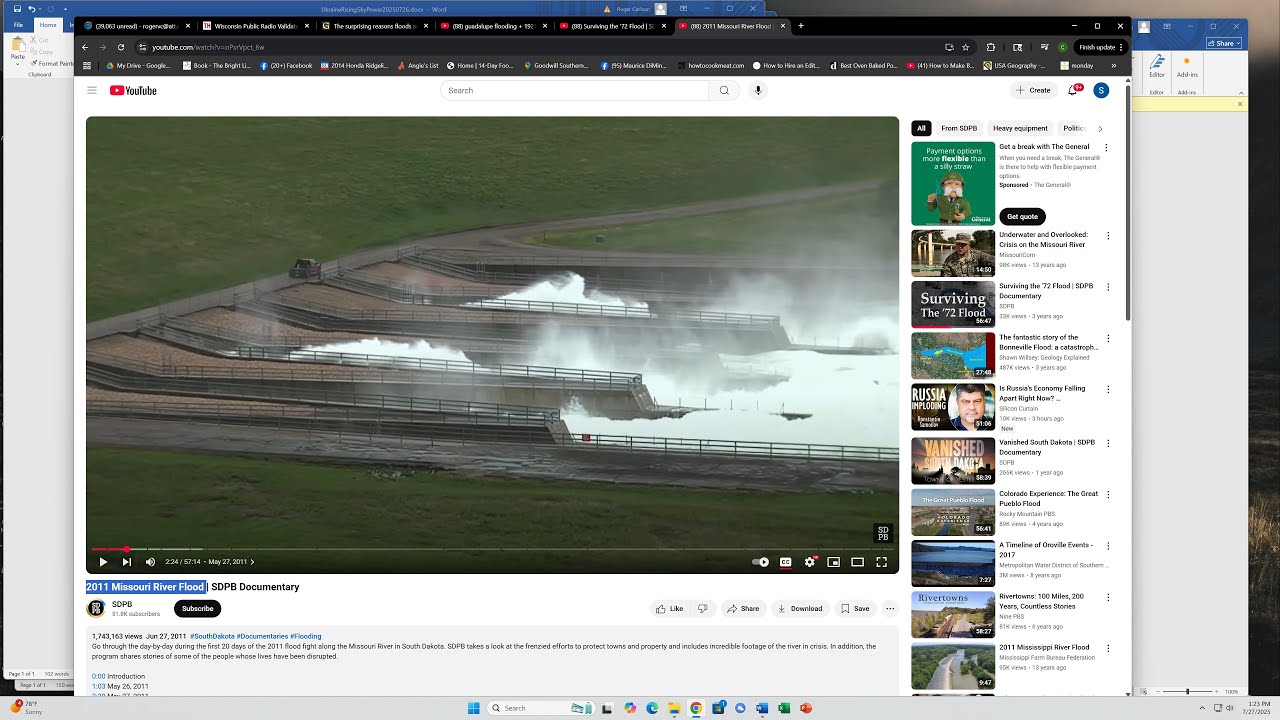1280x720 pixels.
Task: Subscribe to the SDPB channel
Action: tap(197, 608)
